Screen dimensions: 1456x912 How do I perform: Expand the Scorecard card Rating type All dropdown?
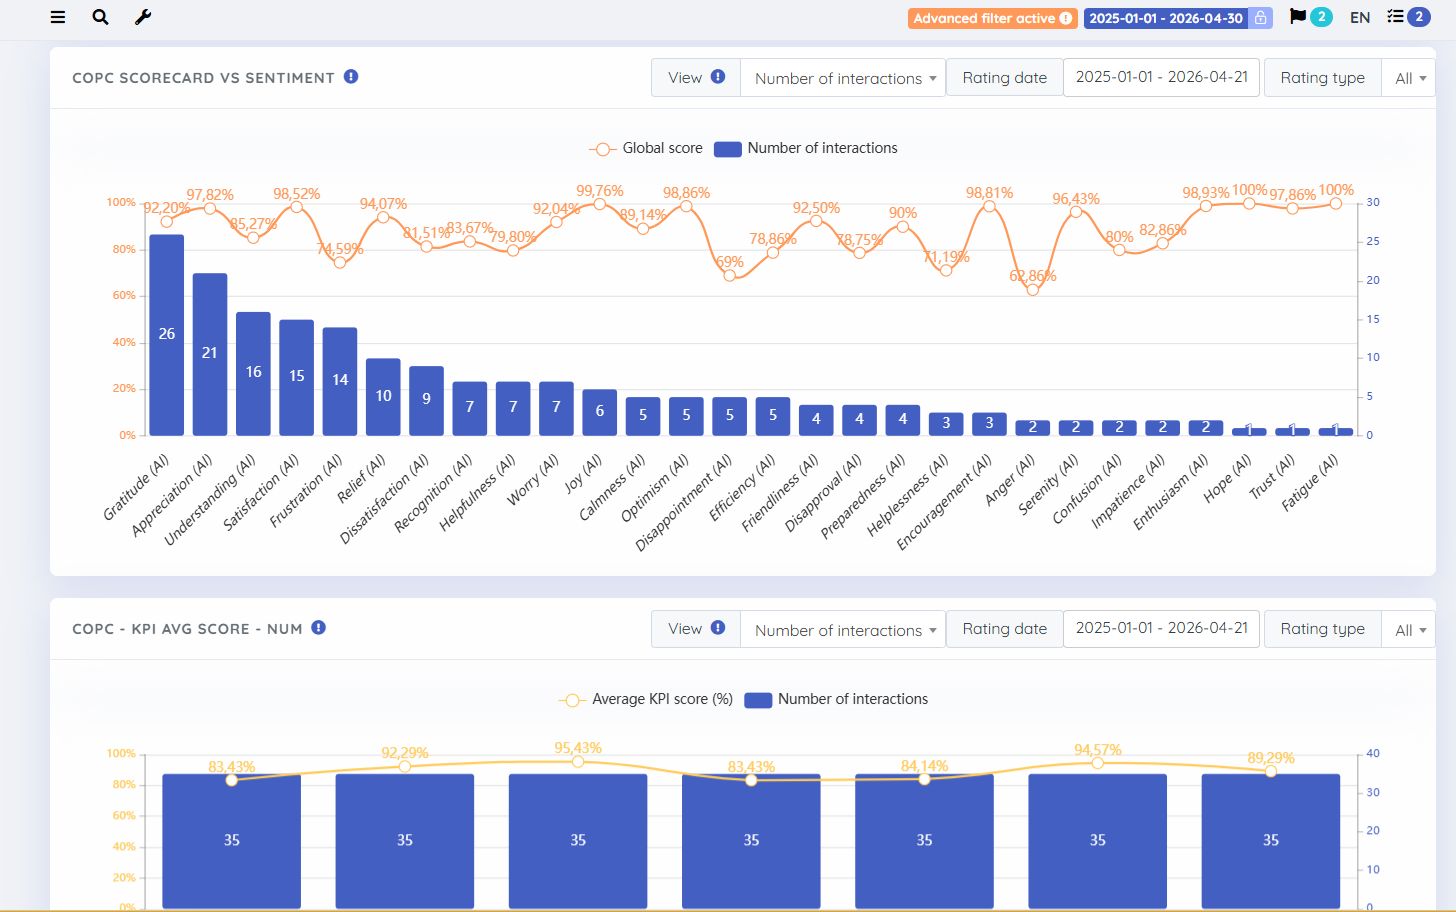tap(1408, 78)
